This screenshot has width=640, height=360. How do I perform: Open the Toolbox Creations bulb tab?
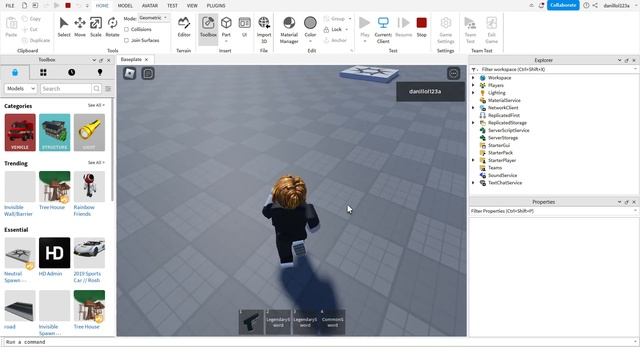[100, 72]
